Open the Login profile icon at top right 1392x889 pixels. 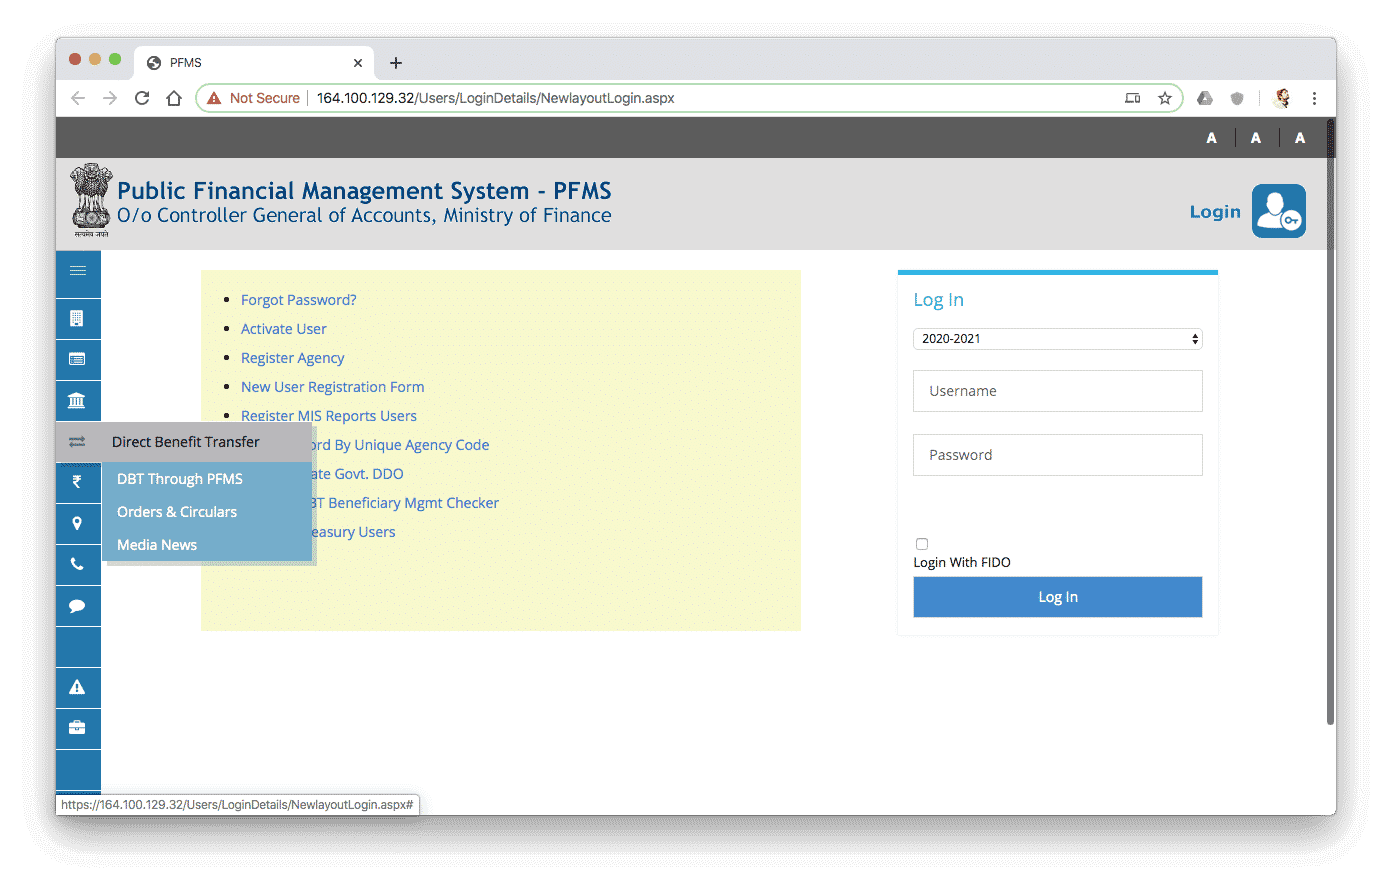[1278, 210]
